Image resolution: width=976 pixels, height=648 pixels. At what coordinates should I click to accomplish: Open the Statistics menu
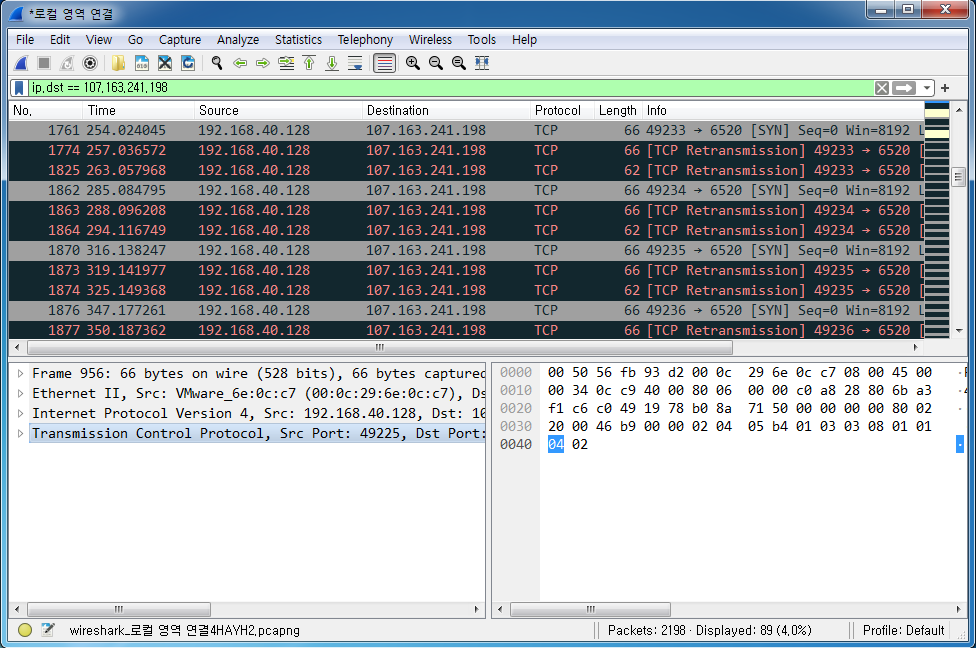click(298, 39)
